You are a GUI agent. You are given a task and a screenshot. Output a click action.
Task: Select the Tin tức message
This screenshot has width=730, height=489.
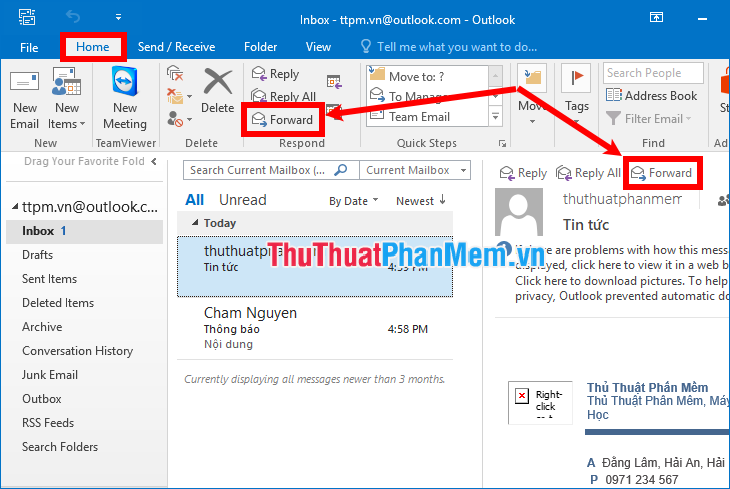315,266
